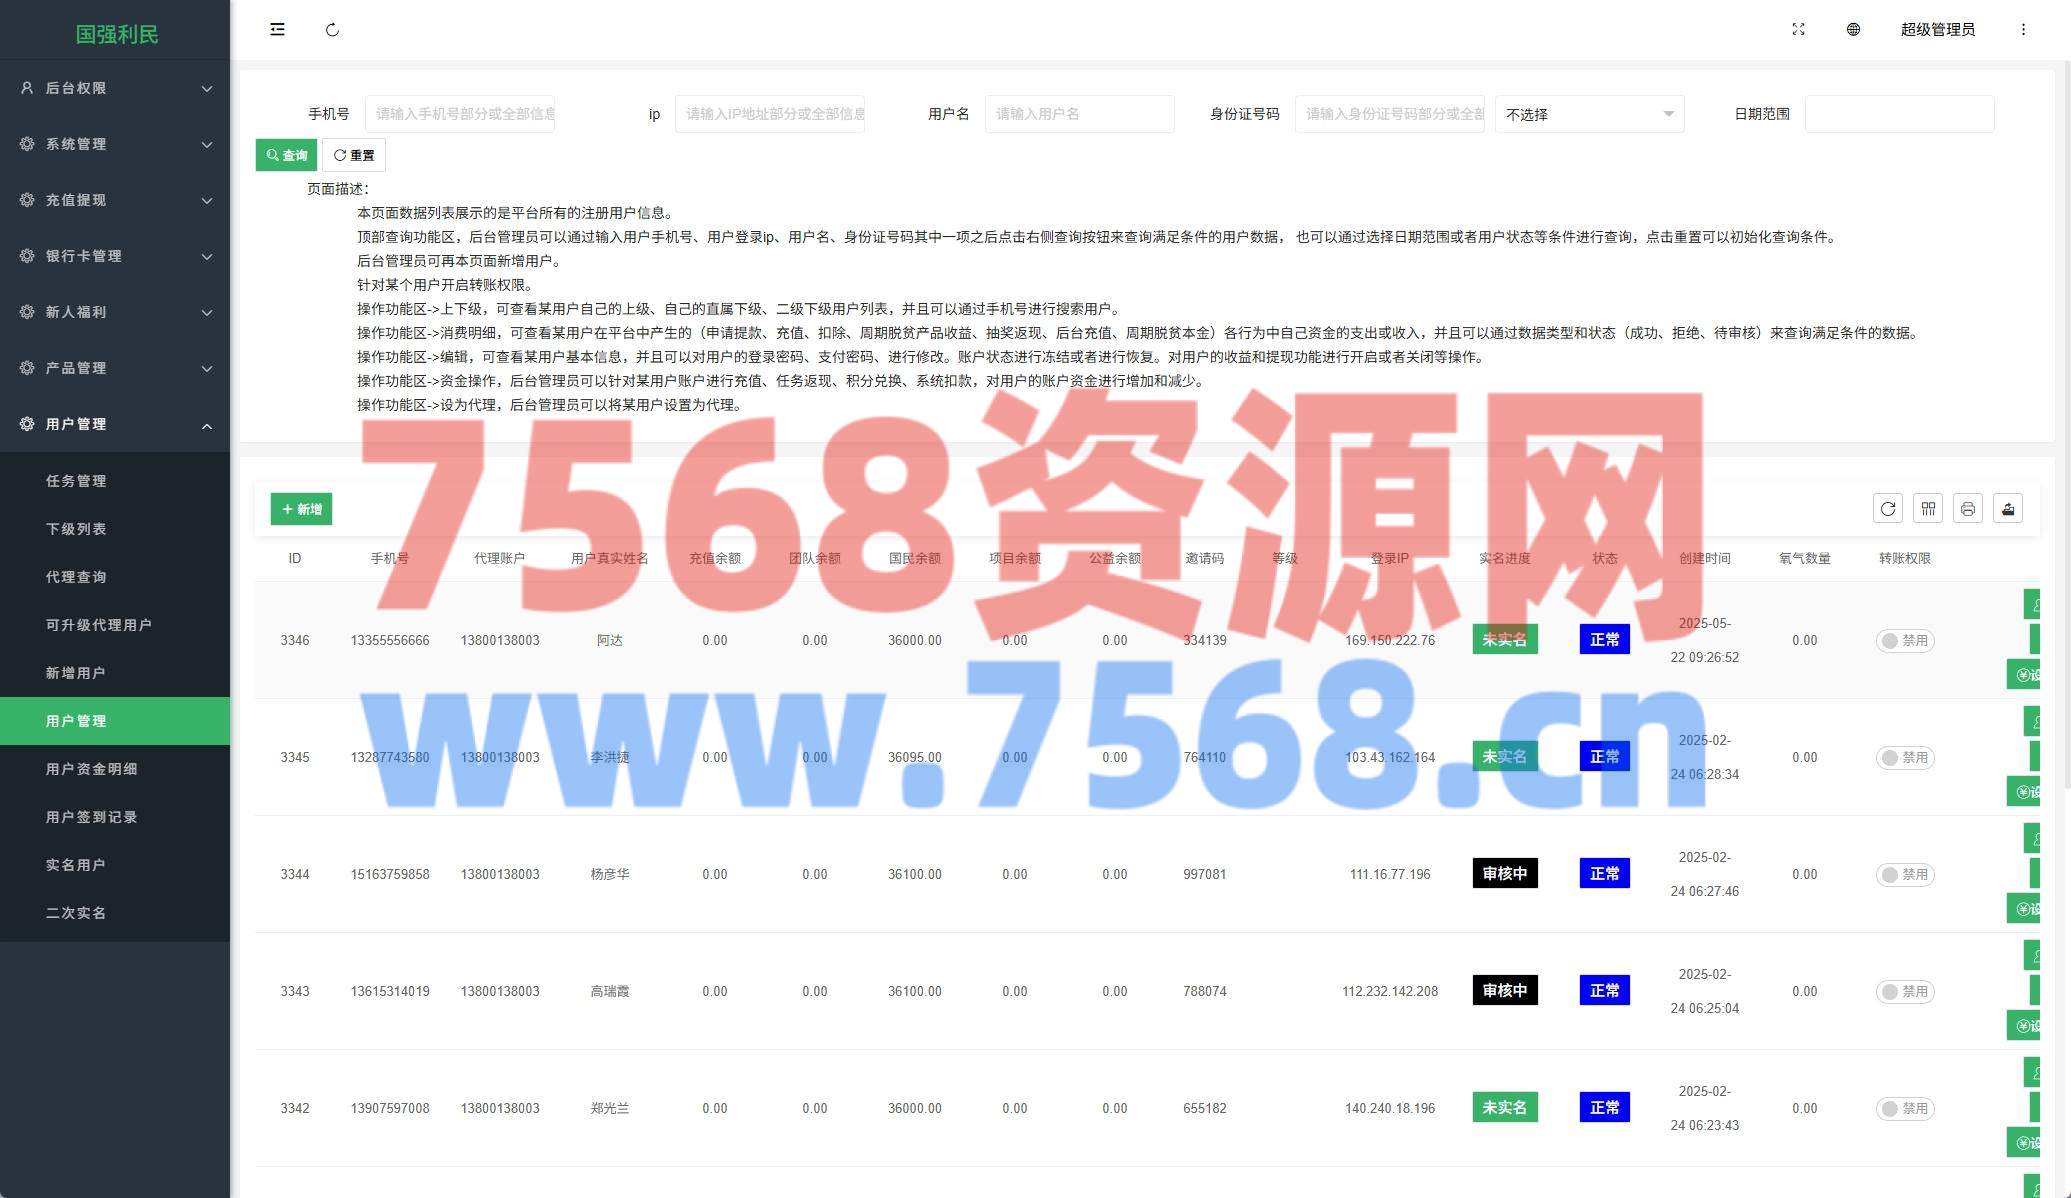Open the column display settings icon
Viewport: 2071px width, 1198px height.
[x=1928, y=509]
